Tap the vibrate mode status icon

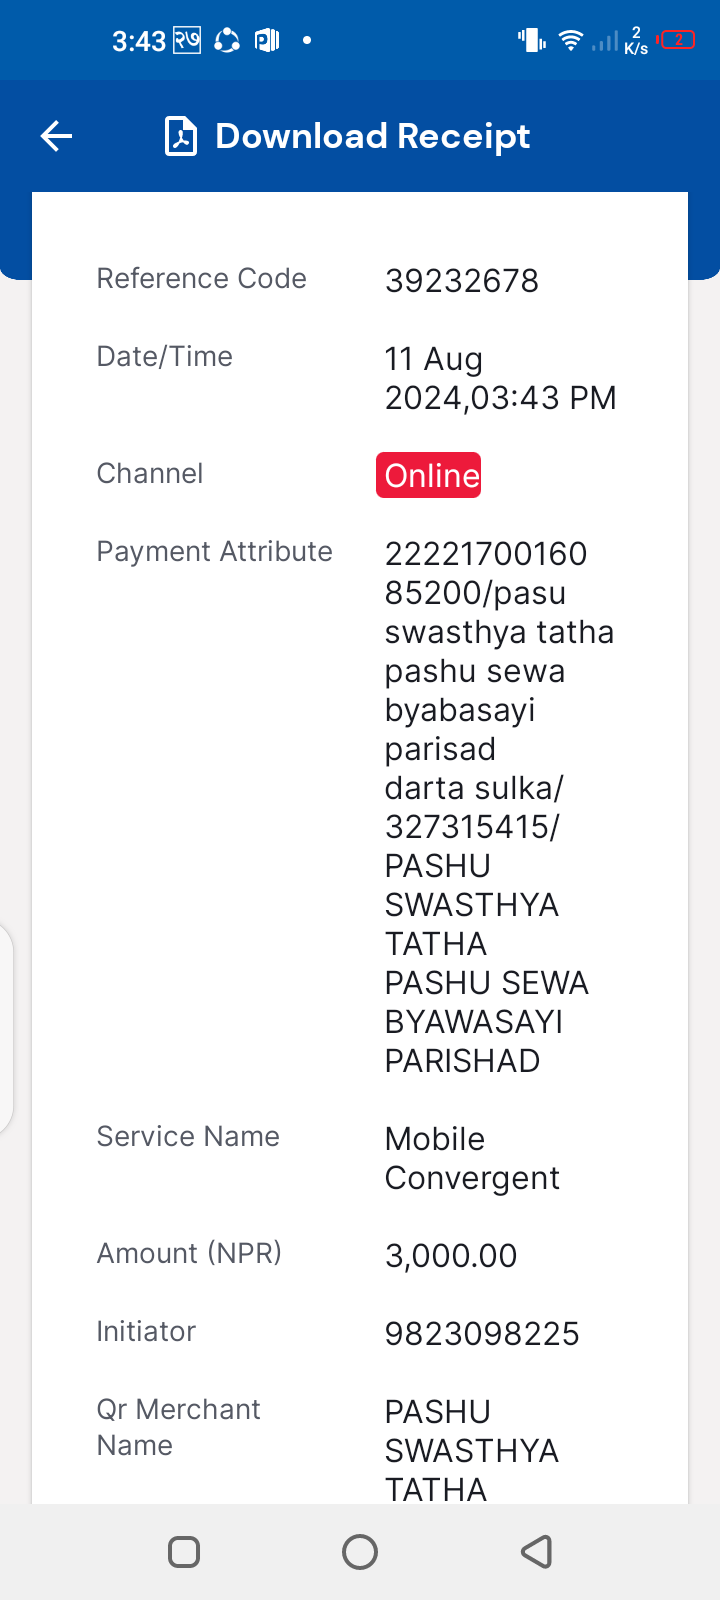[x=531, y=40]
